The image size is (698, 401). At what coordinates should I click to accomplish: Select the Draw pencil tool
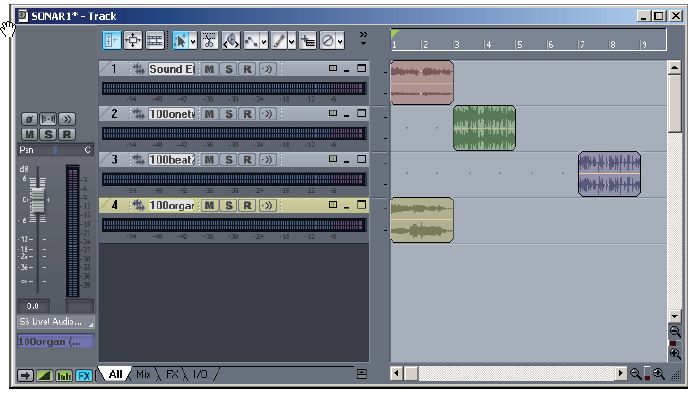tap(279, 41)
